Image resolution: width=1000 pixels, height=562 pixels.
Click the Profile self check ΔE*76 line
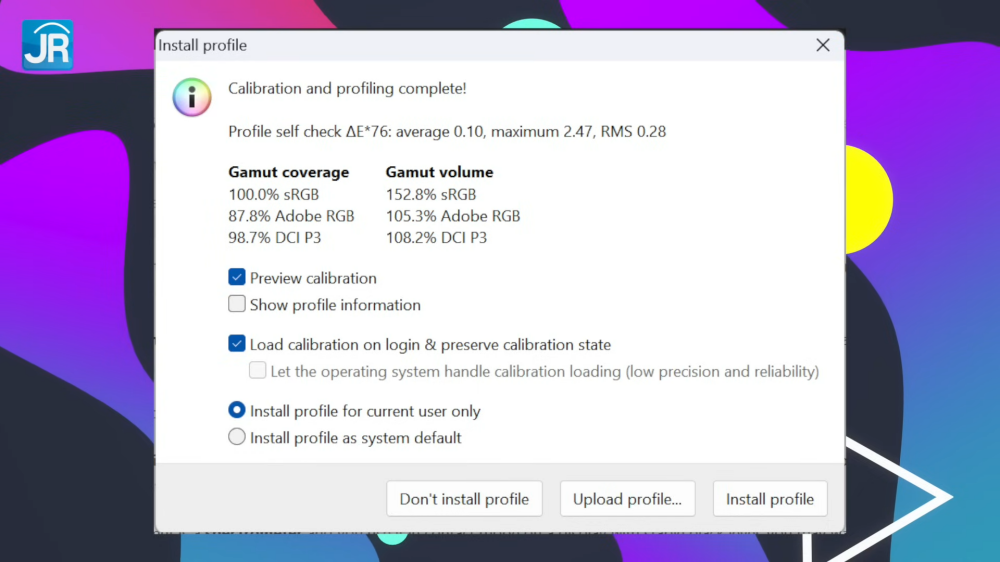(x=446, y=131)
